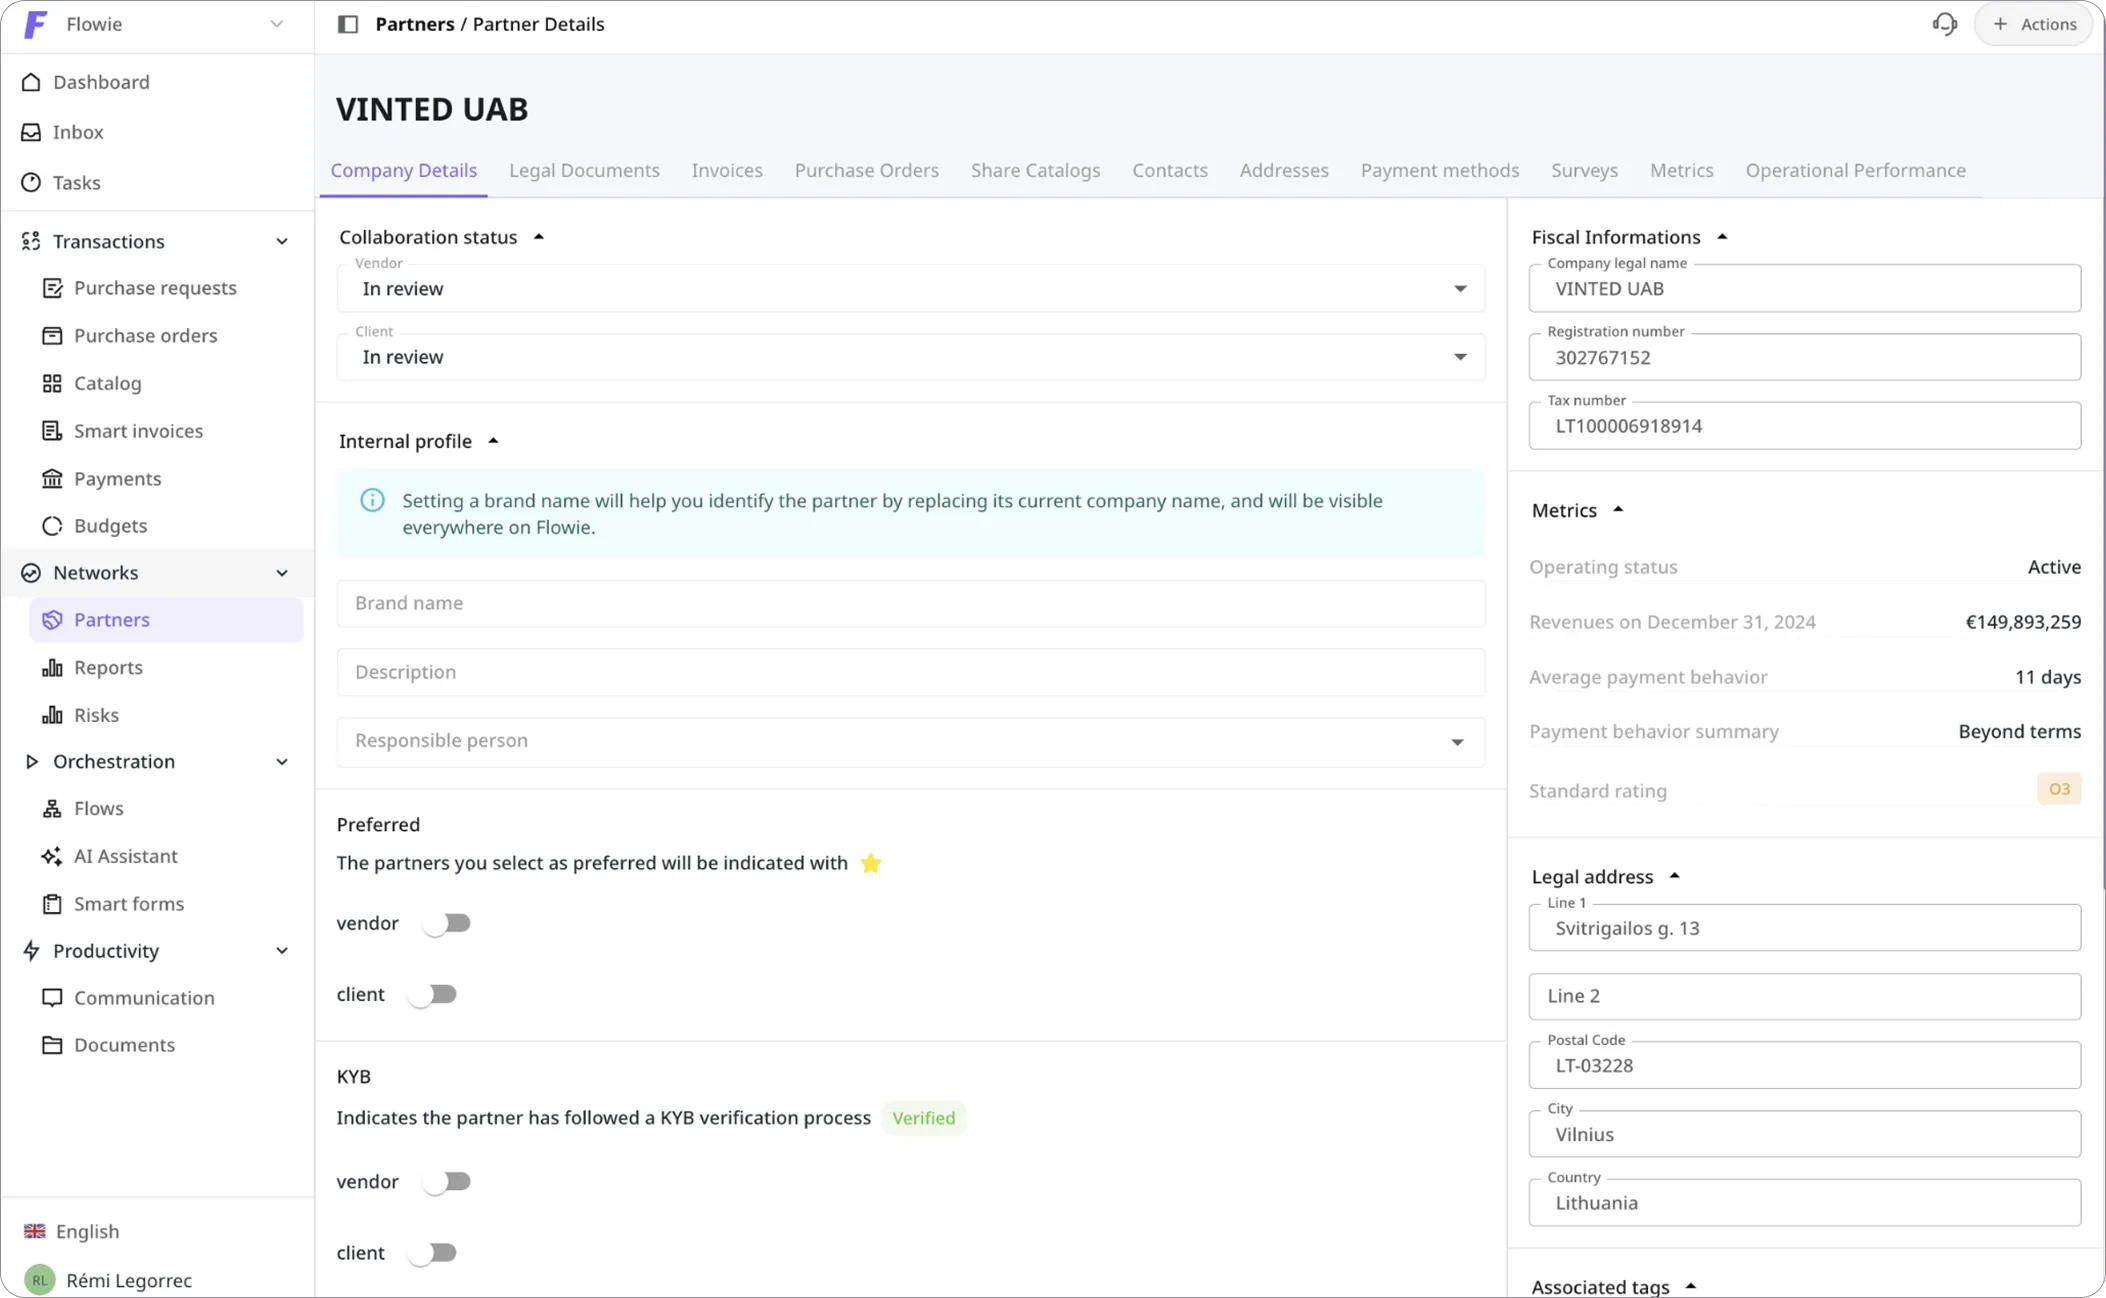The image size is (2106, 1298).
Task: Click the info icon in brand name notice
Action: (x=372, y=500)
